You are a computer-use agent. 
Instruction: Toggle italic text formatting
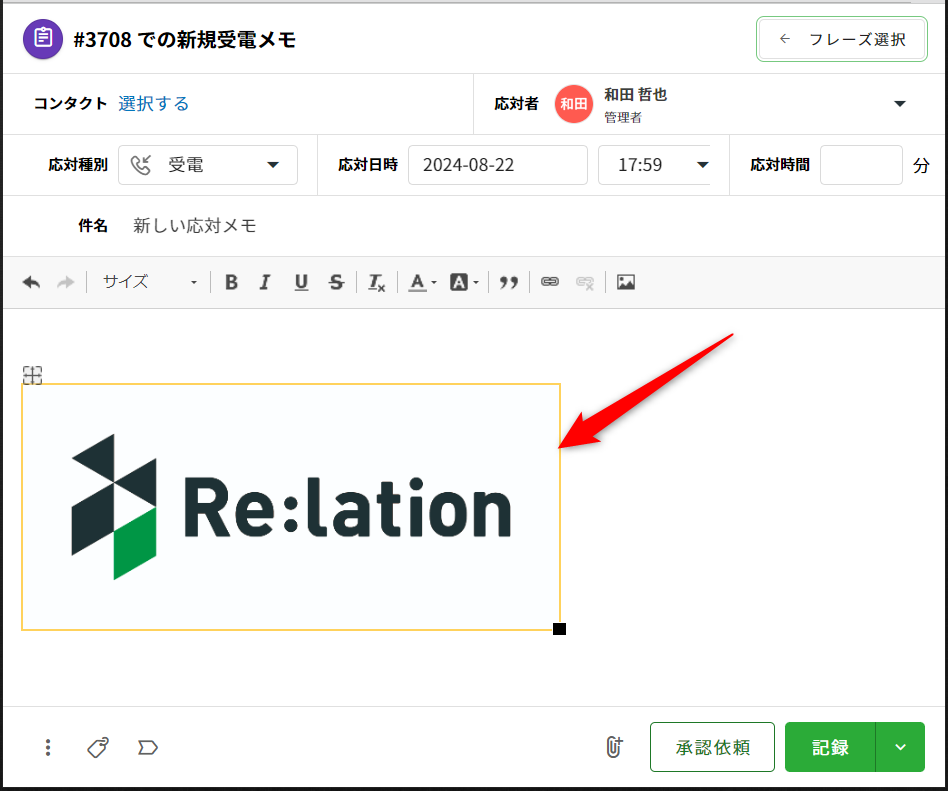click(x=265, y=283)
